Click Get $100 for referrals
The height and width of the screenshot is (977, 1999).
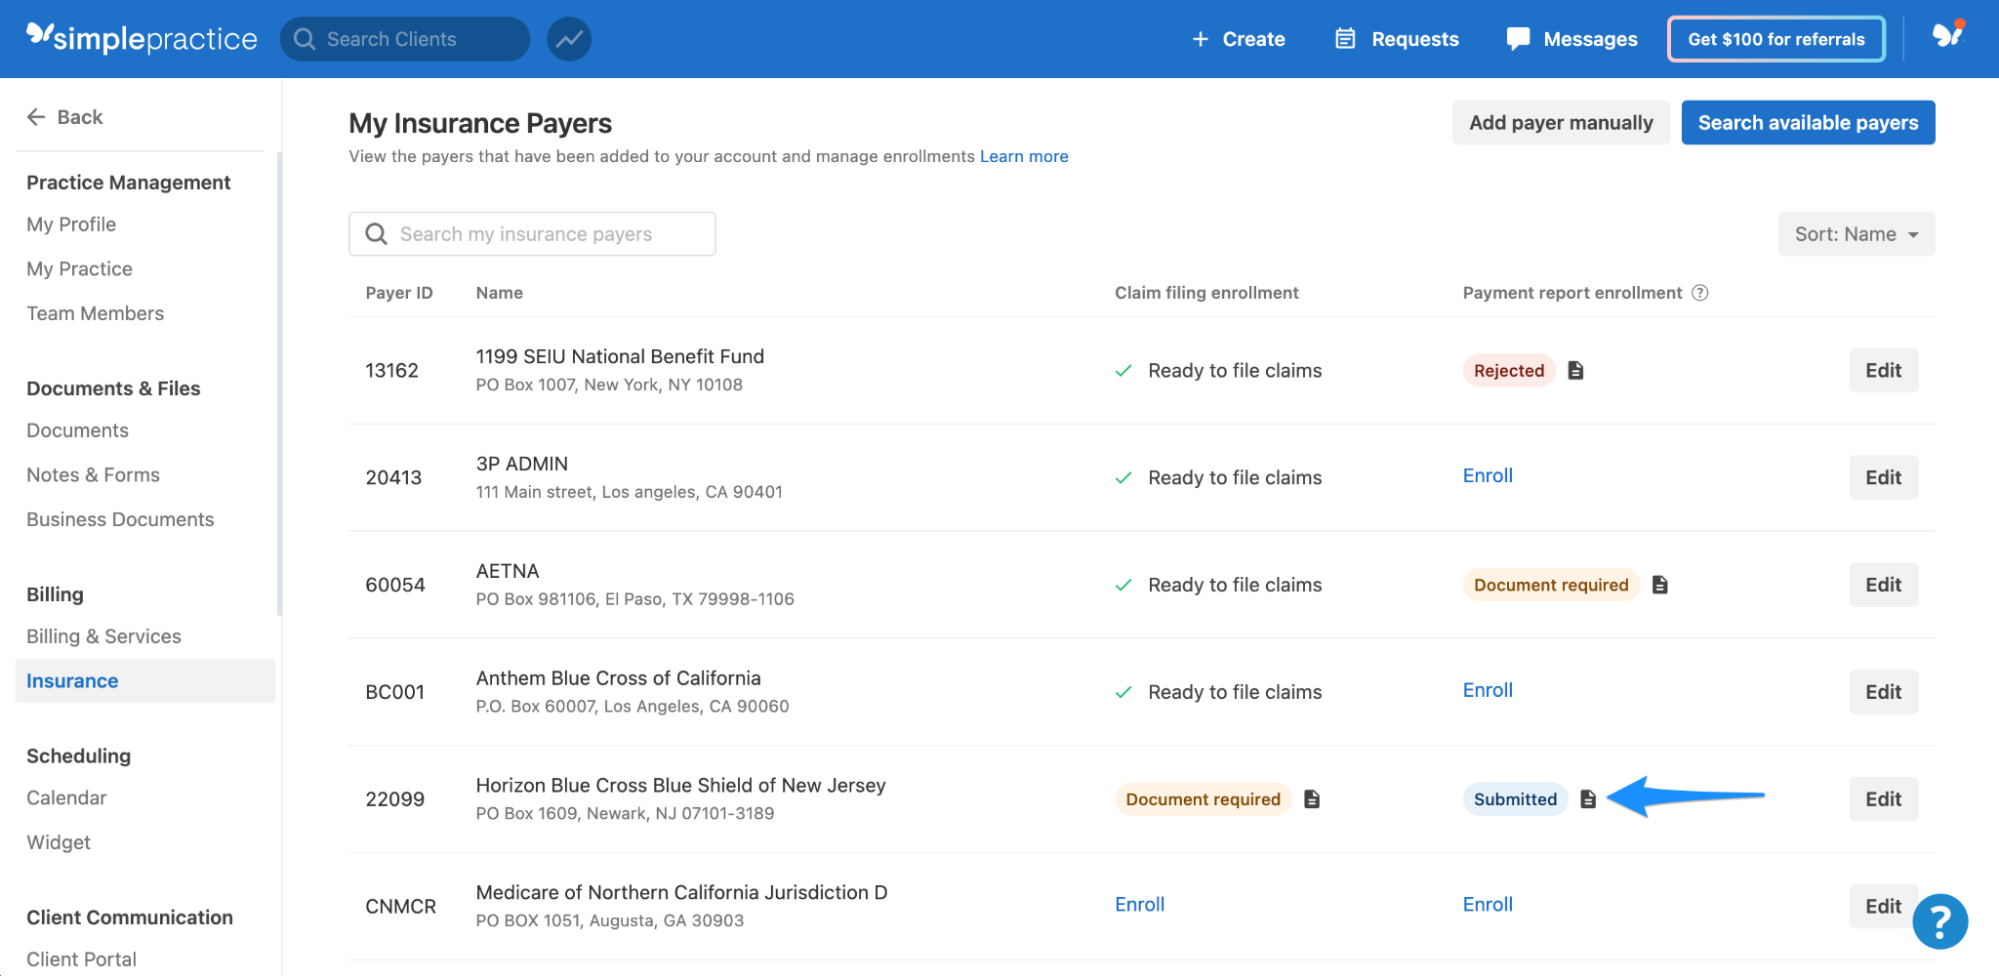pos(1776,39)
